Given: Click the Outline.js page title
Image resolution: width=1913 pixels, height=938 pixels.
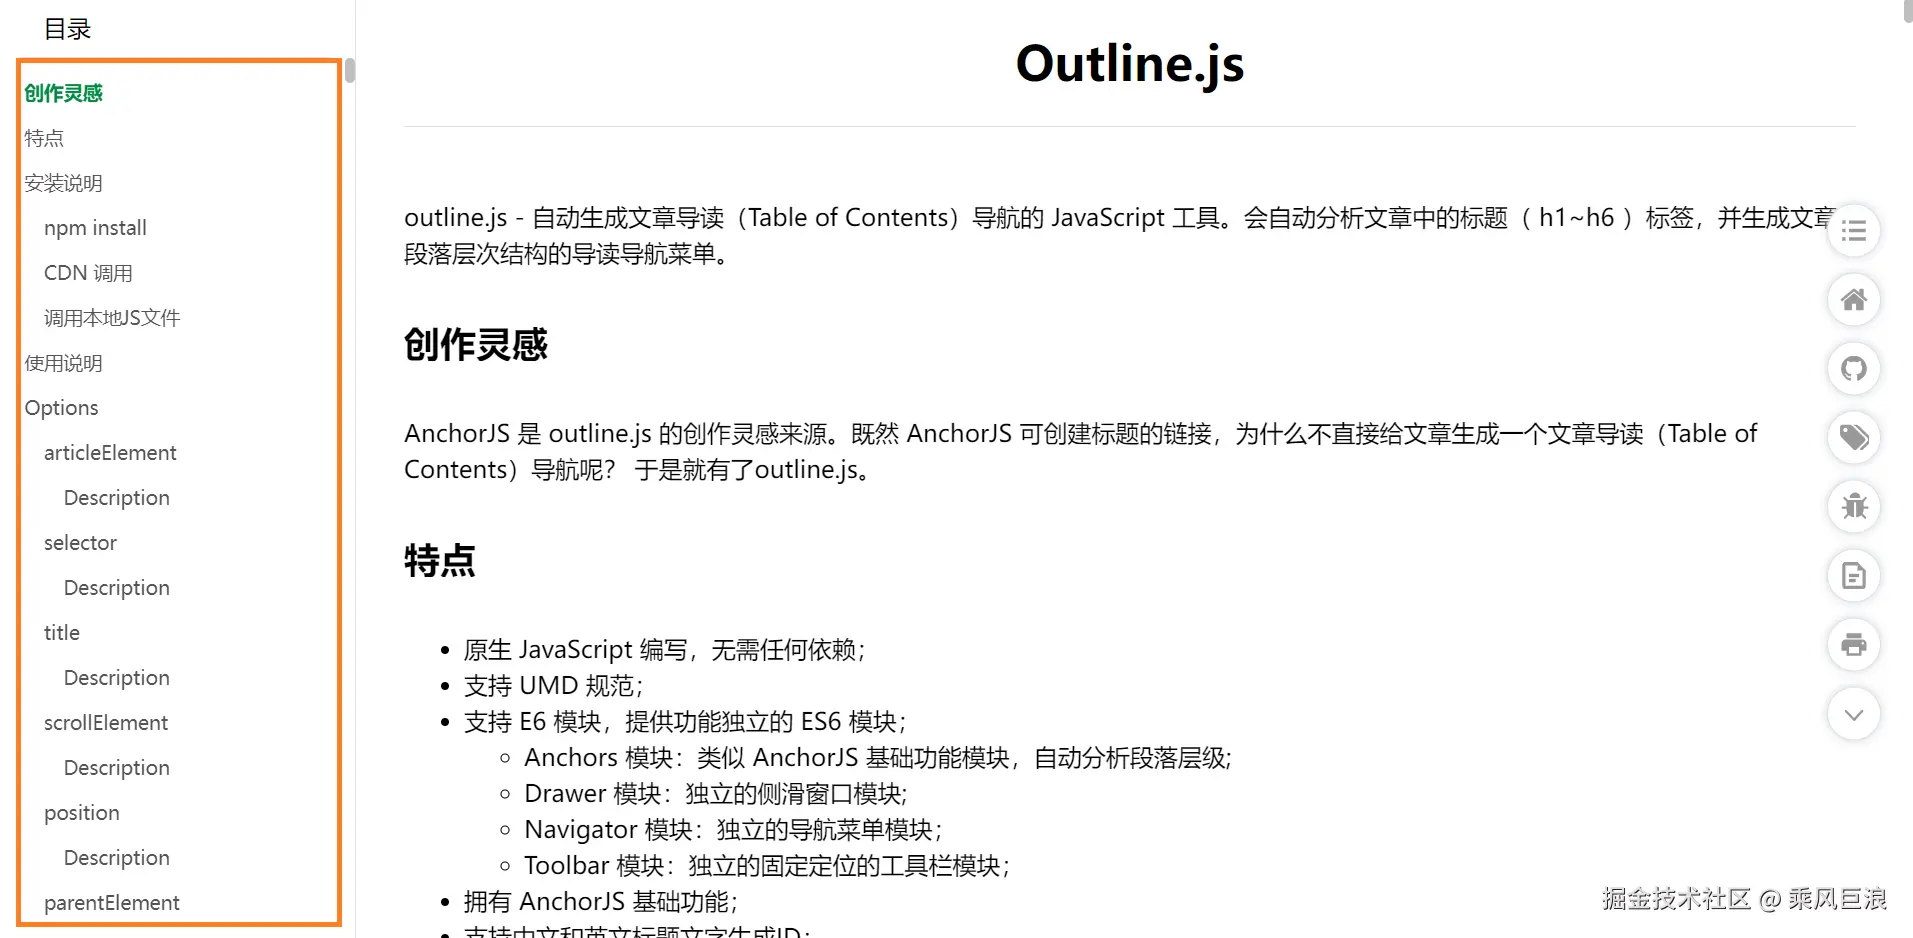Looking at the screenshot, I should tap(1130, 64).
